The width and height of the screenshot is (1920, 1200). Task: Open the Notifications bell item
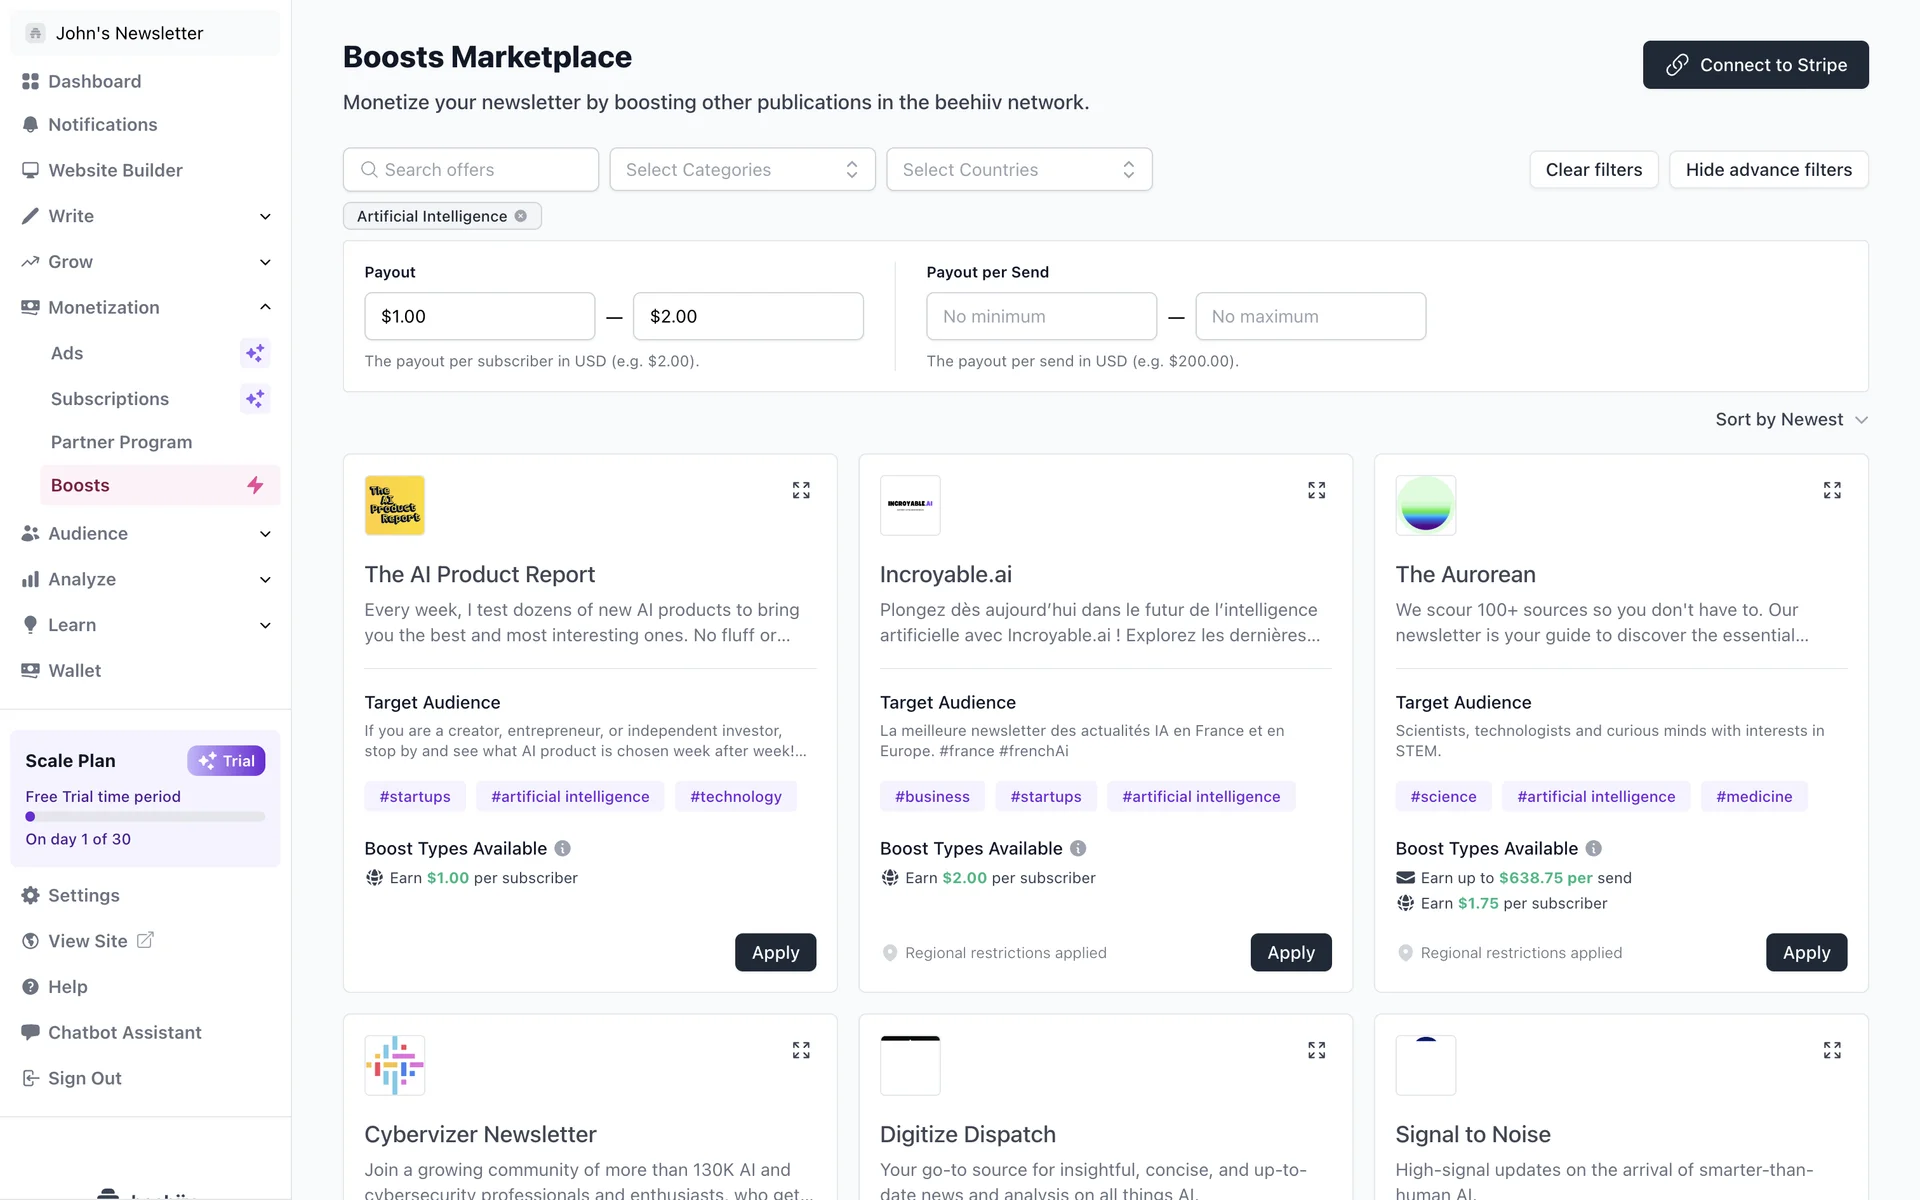coord(102,125)
